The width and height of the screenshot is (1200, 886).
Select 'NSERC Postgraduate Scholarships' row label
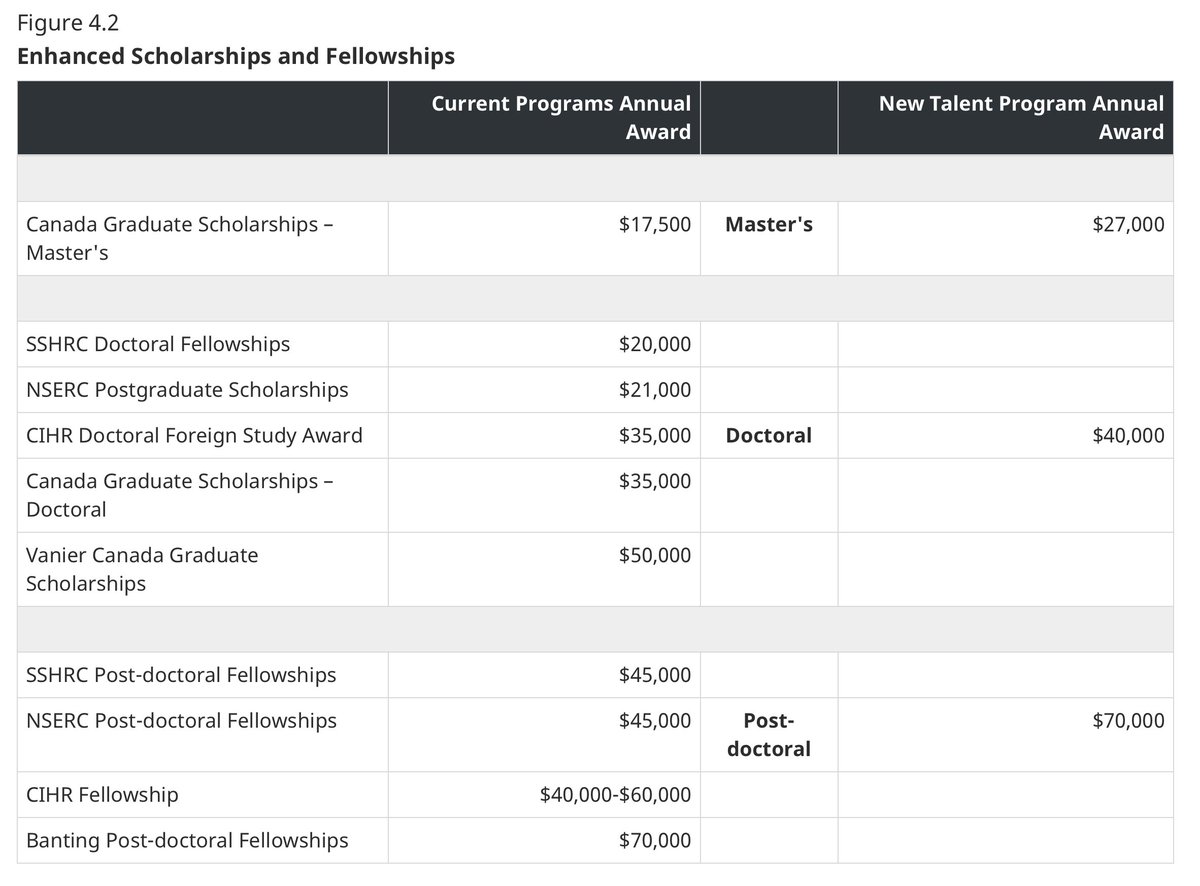tap(187, 389)
